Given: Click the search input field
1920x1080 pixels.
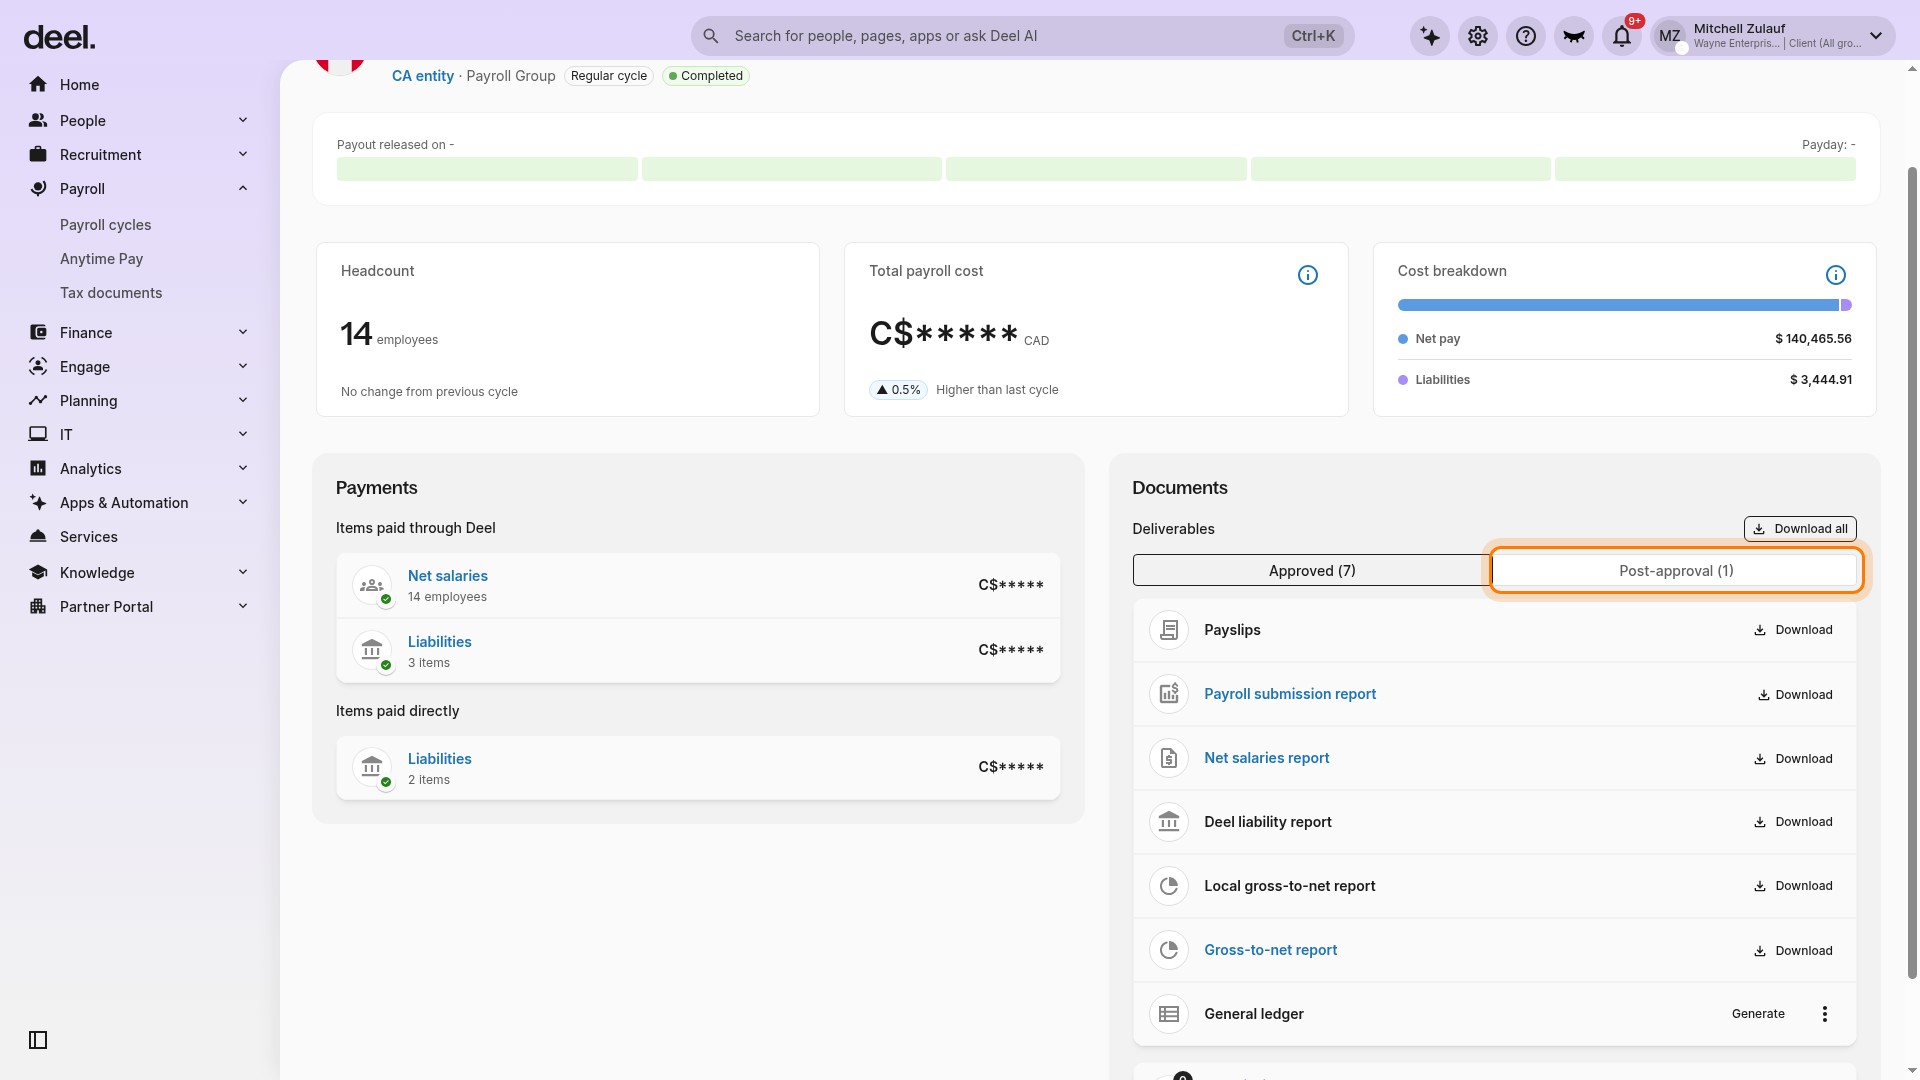Looking at the screenshot, I should point(1022,36).
